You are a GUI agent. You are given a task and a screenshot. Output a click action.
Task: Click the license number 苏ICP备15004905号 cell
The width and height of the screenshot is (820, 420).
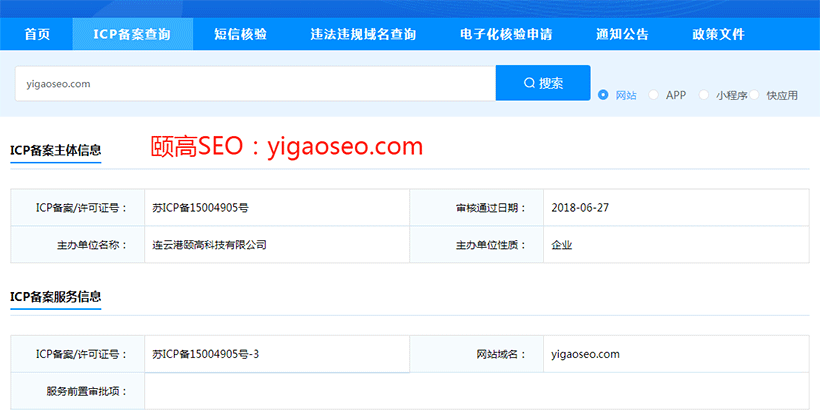pos(200,208)
